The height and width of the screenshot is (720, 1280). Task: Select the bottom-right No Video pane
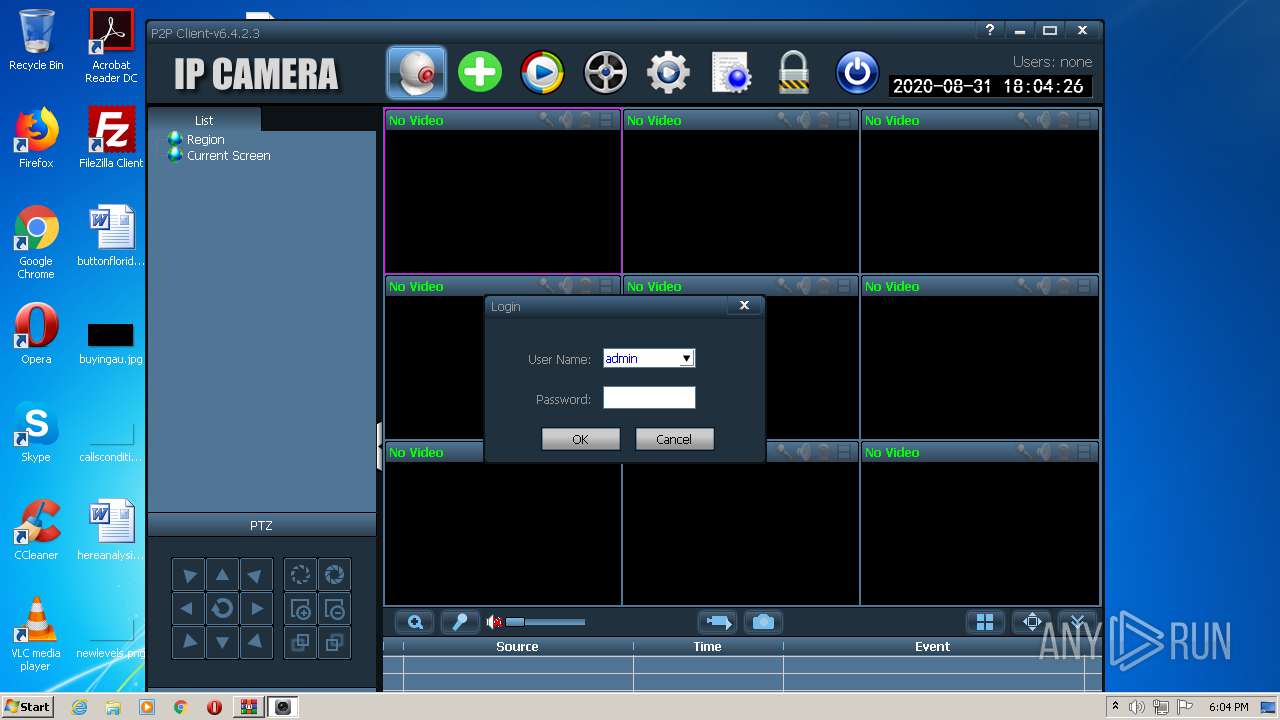tap(980, 523)
